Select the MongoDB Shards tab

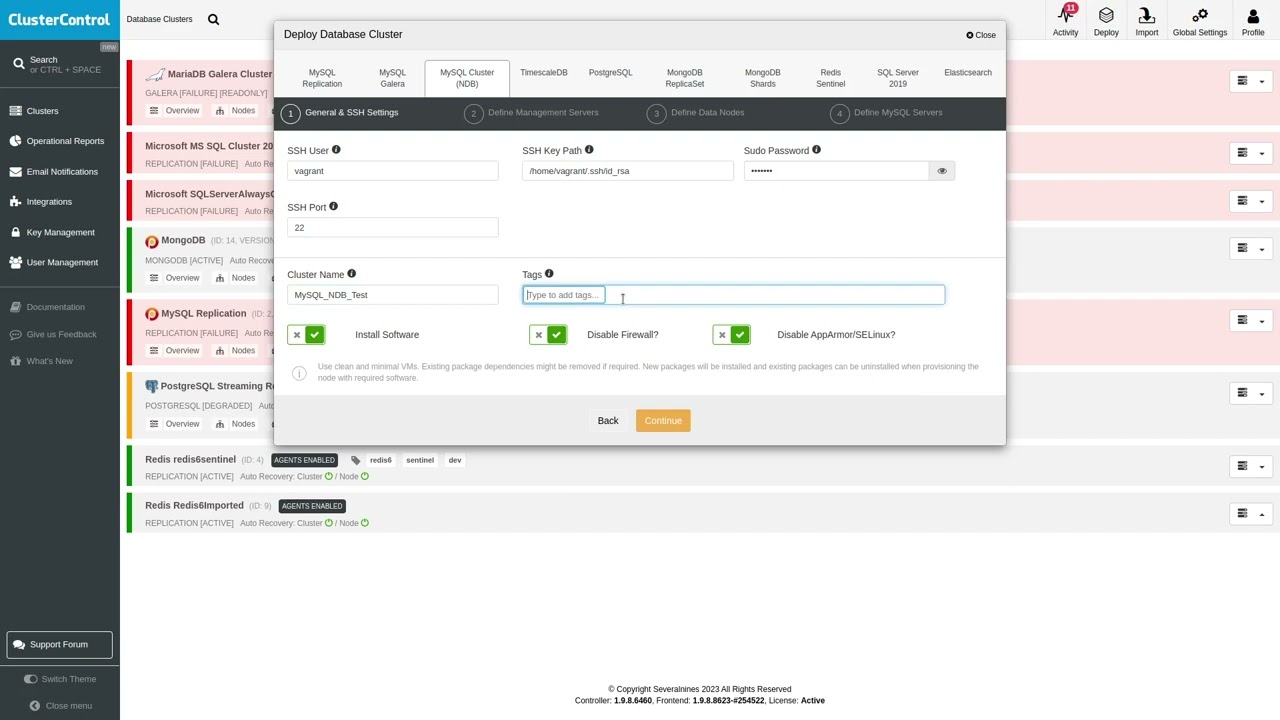coord(762,78)
